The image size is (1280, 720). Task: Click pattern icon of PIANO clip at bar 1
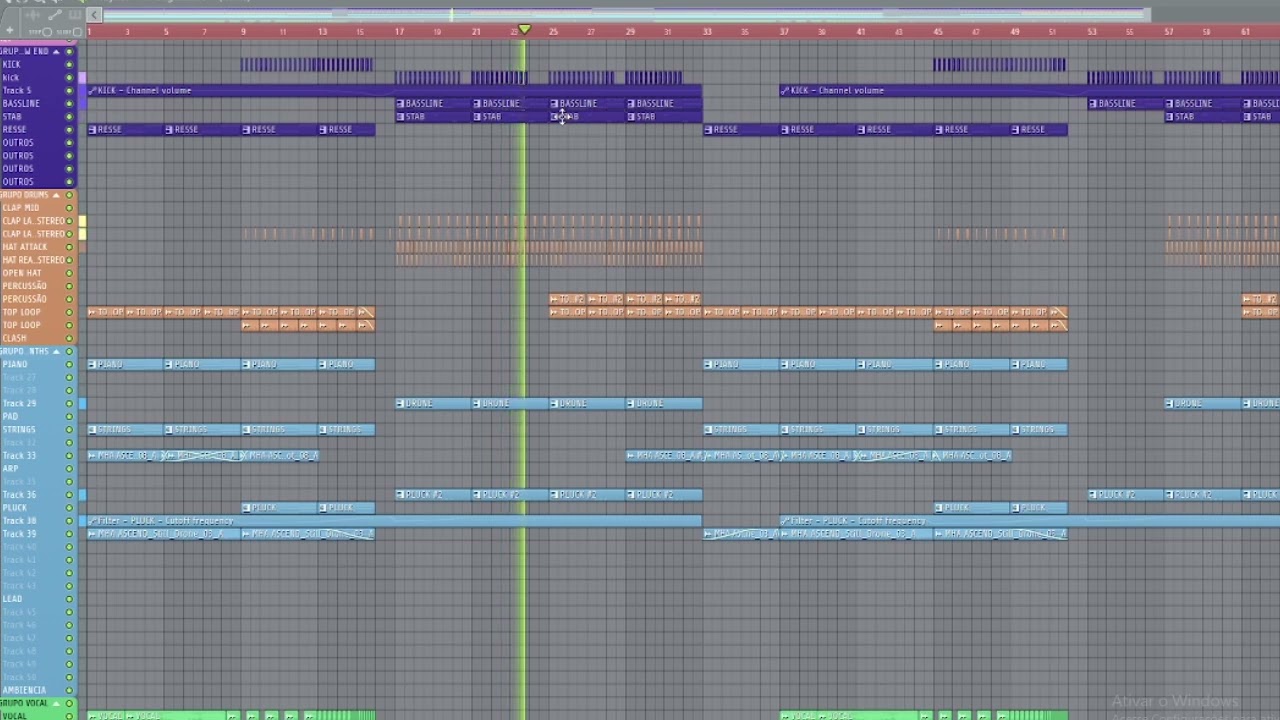pos(92,364)
